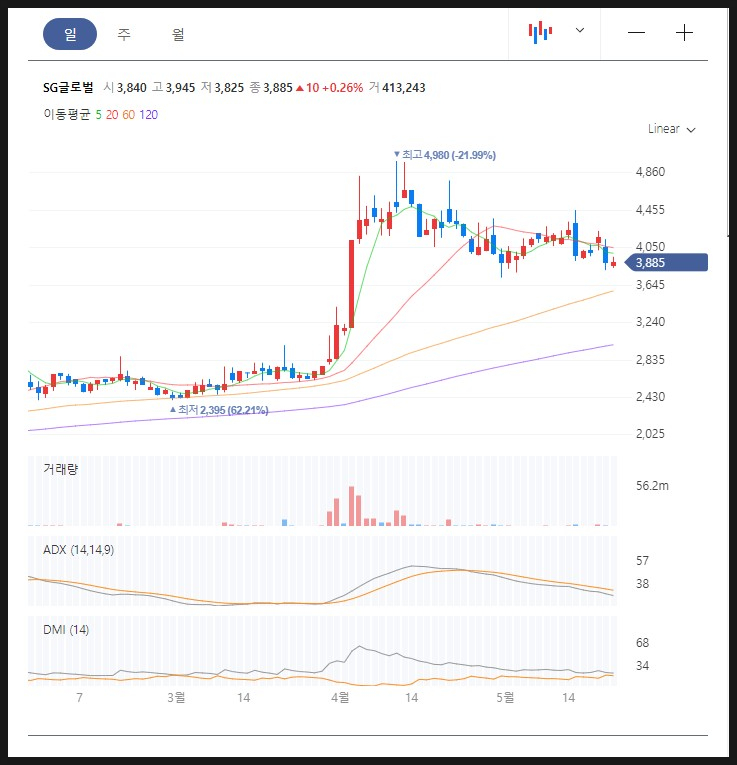The width and height of the screenshot is (737, 765).
Task: Toggle the 5-day moving average line
Action: coord(98,115)
